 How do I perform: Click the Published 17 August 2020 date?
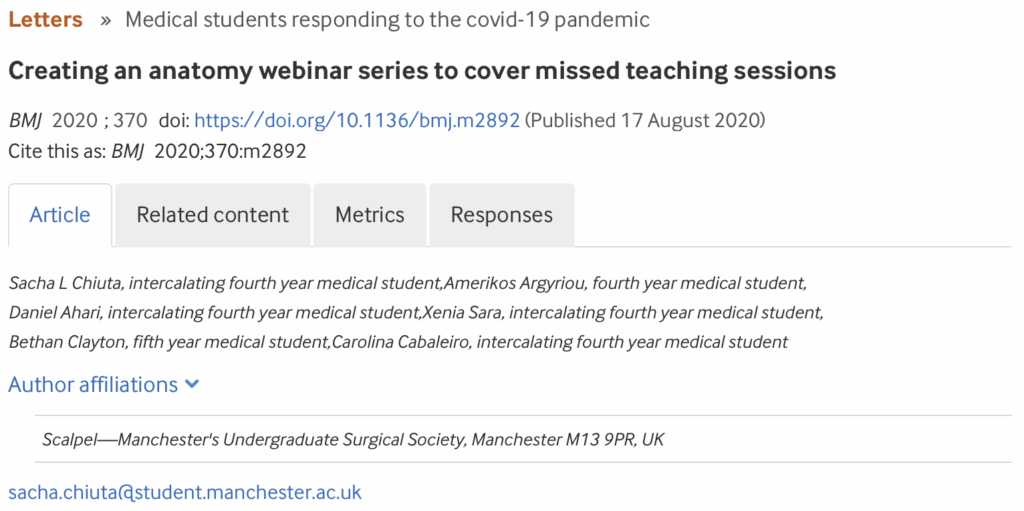click(645, 121)
